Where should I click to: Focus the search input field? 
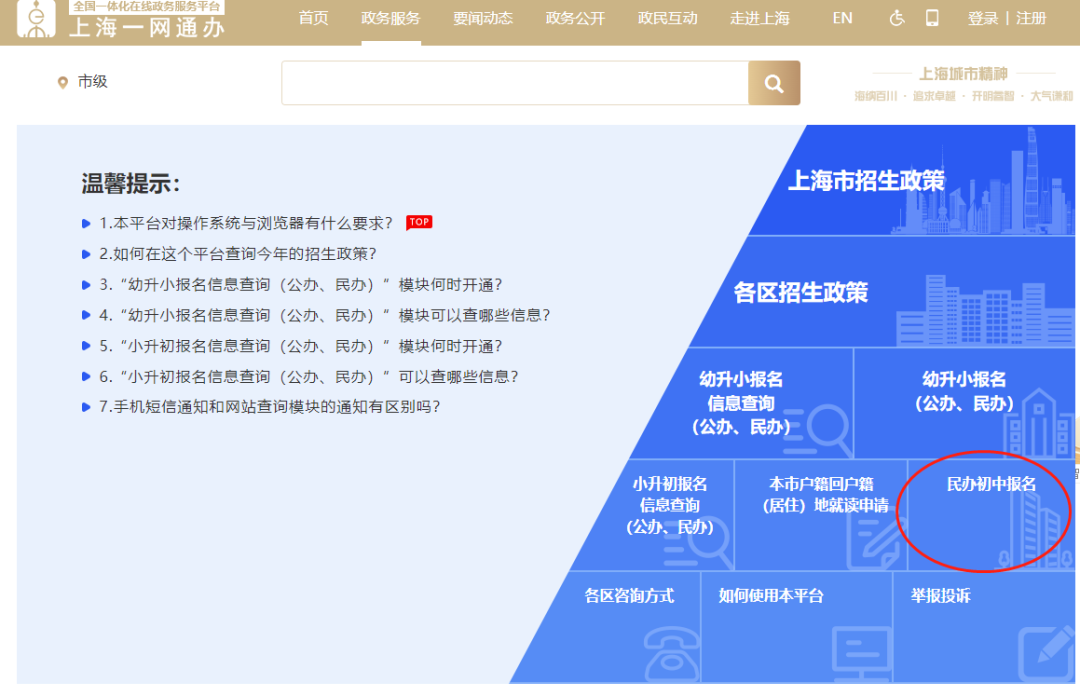(515, 83)
